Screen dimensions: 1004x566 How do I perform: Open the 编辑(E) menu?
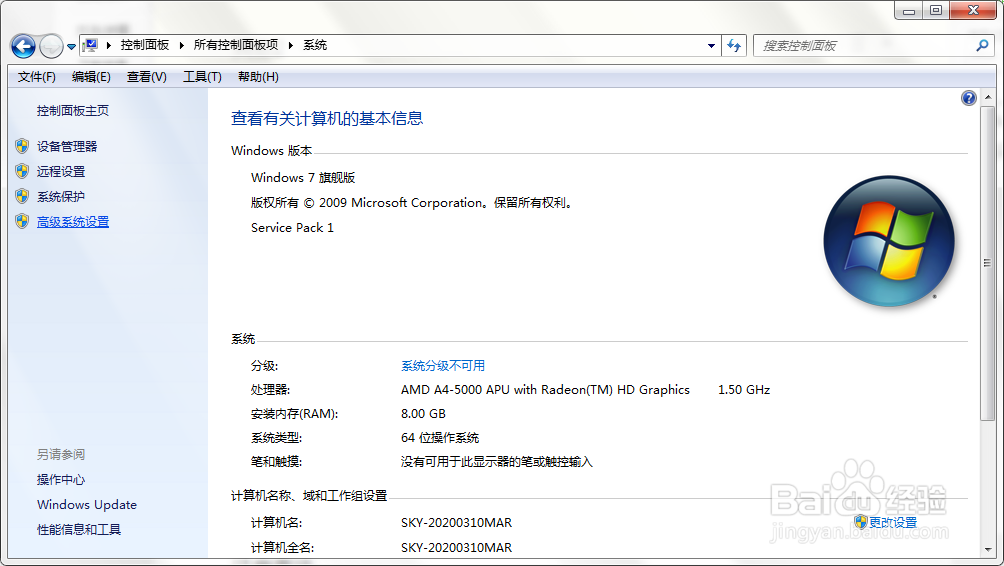(x=91, y=77)
